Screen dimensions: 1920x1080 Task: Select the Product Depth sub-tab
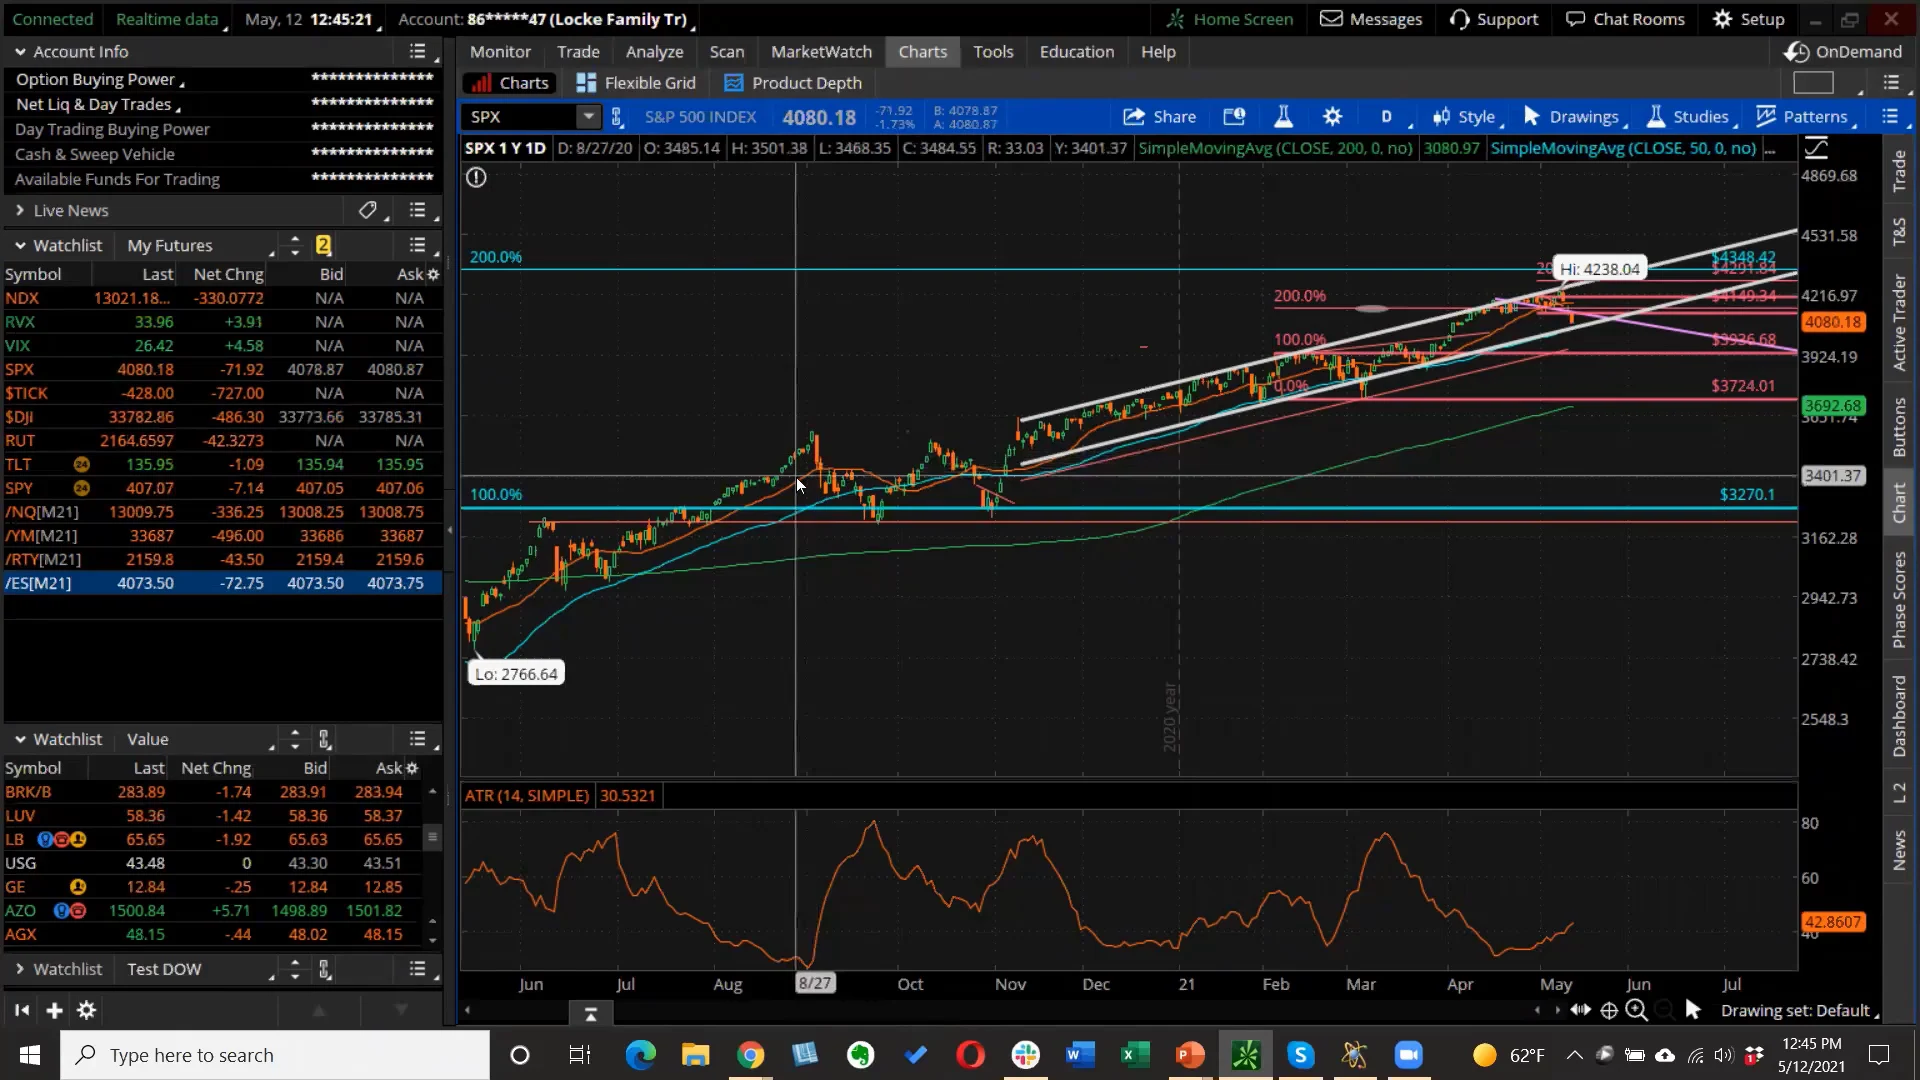coord(793,83)
